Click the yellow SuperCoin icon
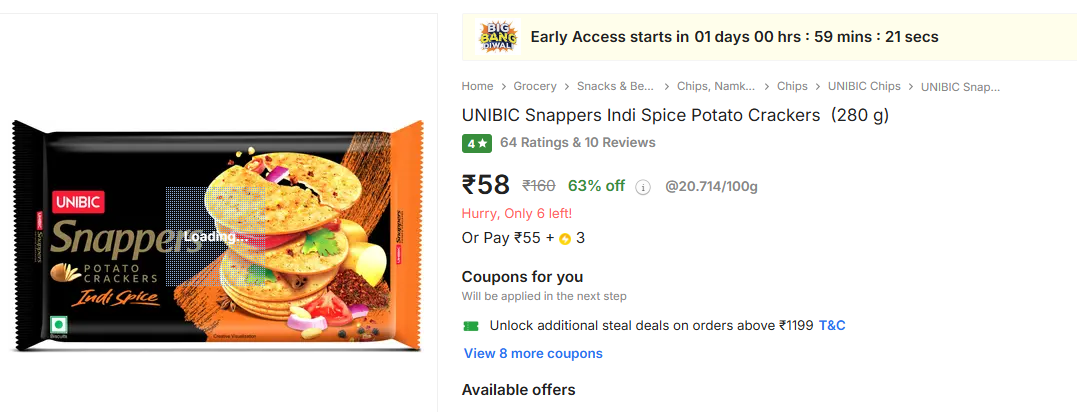The height and width of the screenshot is (412, 1077). [x=565, y=239]
